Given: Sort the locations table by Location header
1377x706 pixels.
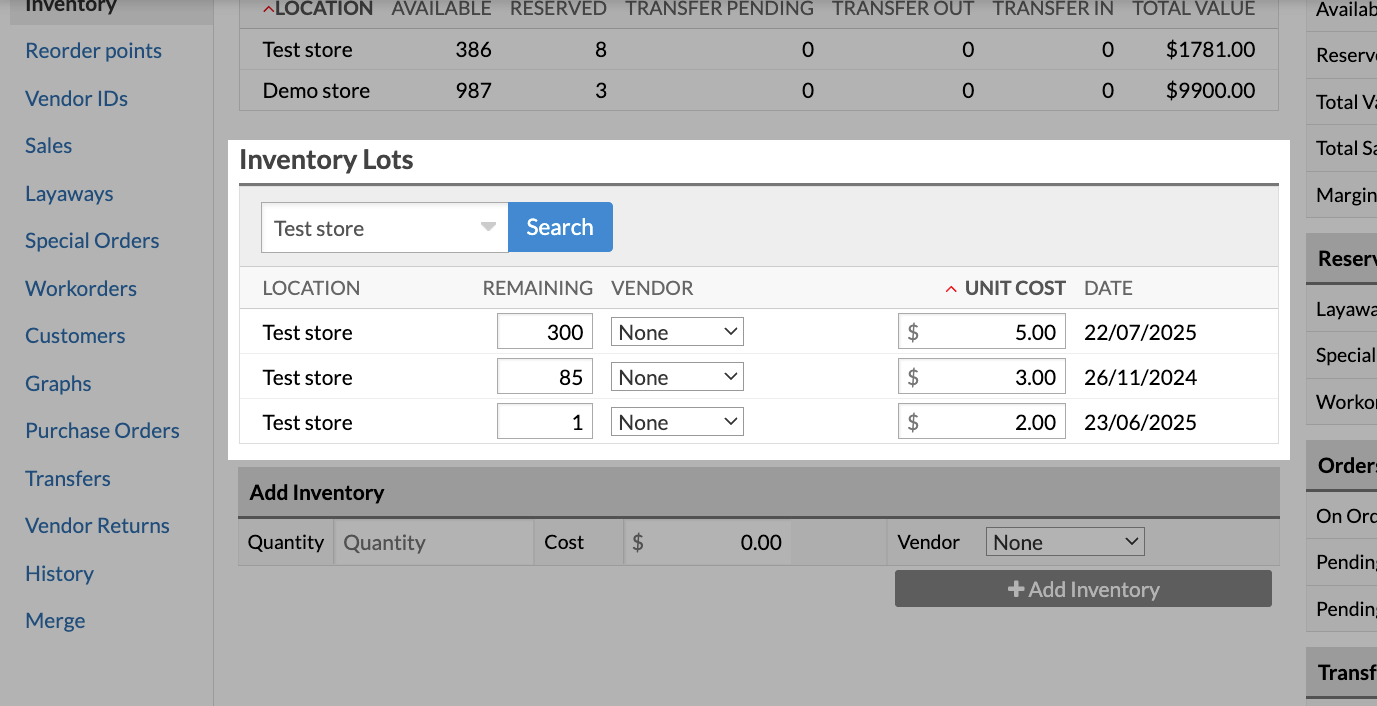Looking at the screenshot, I should [322, 9].
